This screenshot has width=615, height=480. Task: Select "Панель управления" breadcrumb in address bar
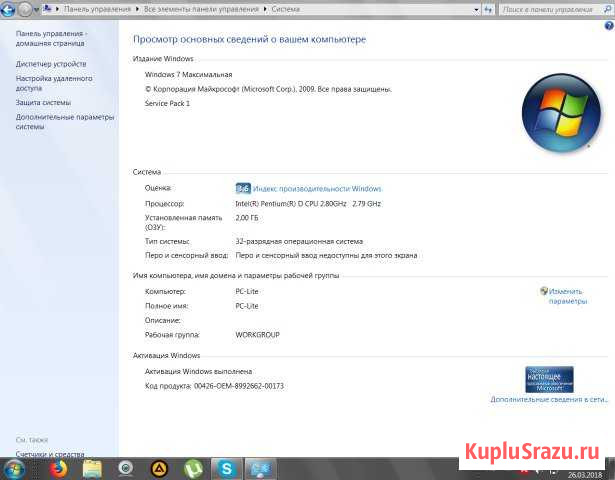pos(97,9)
